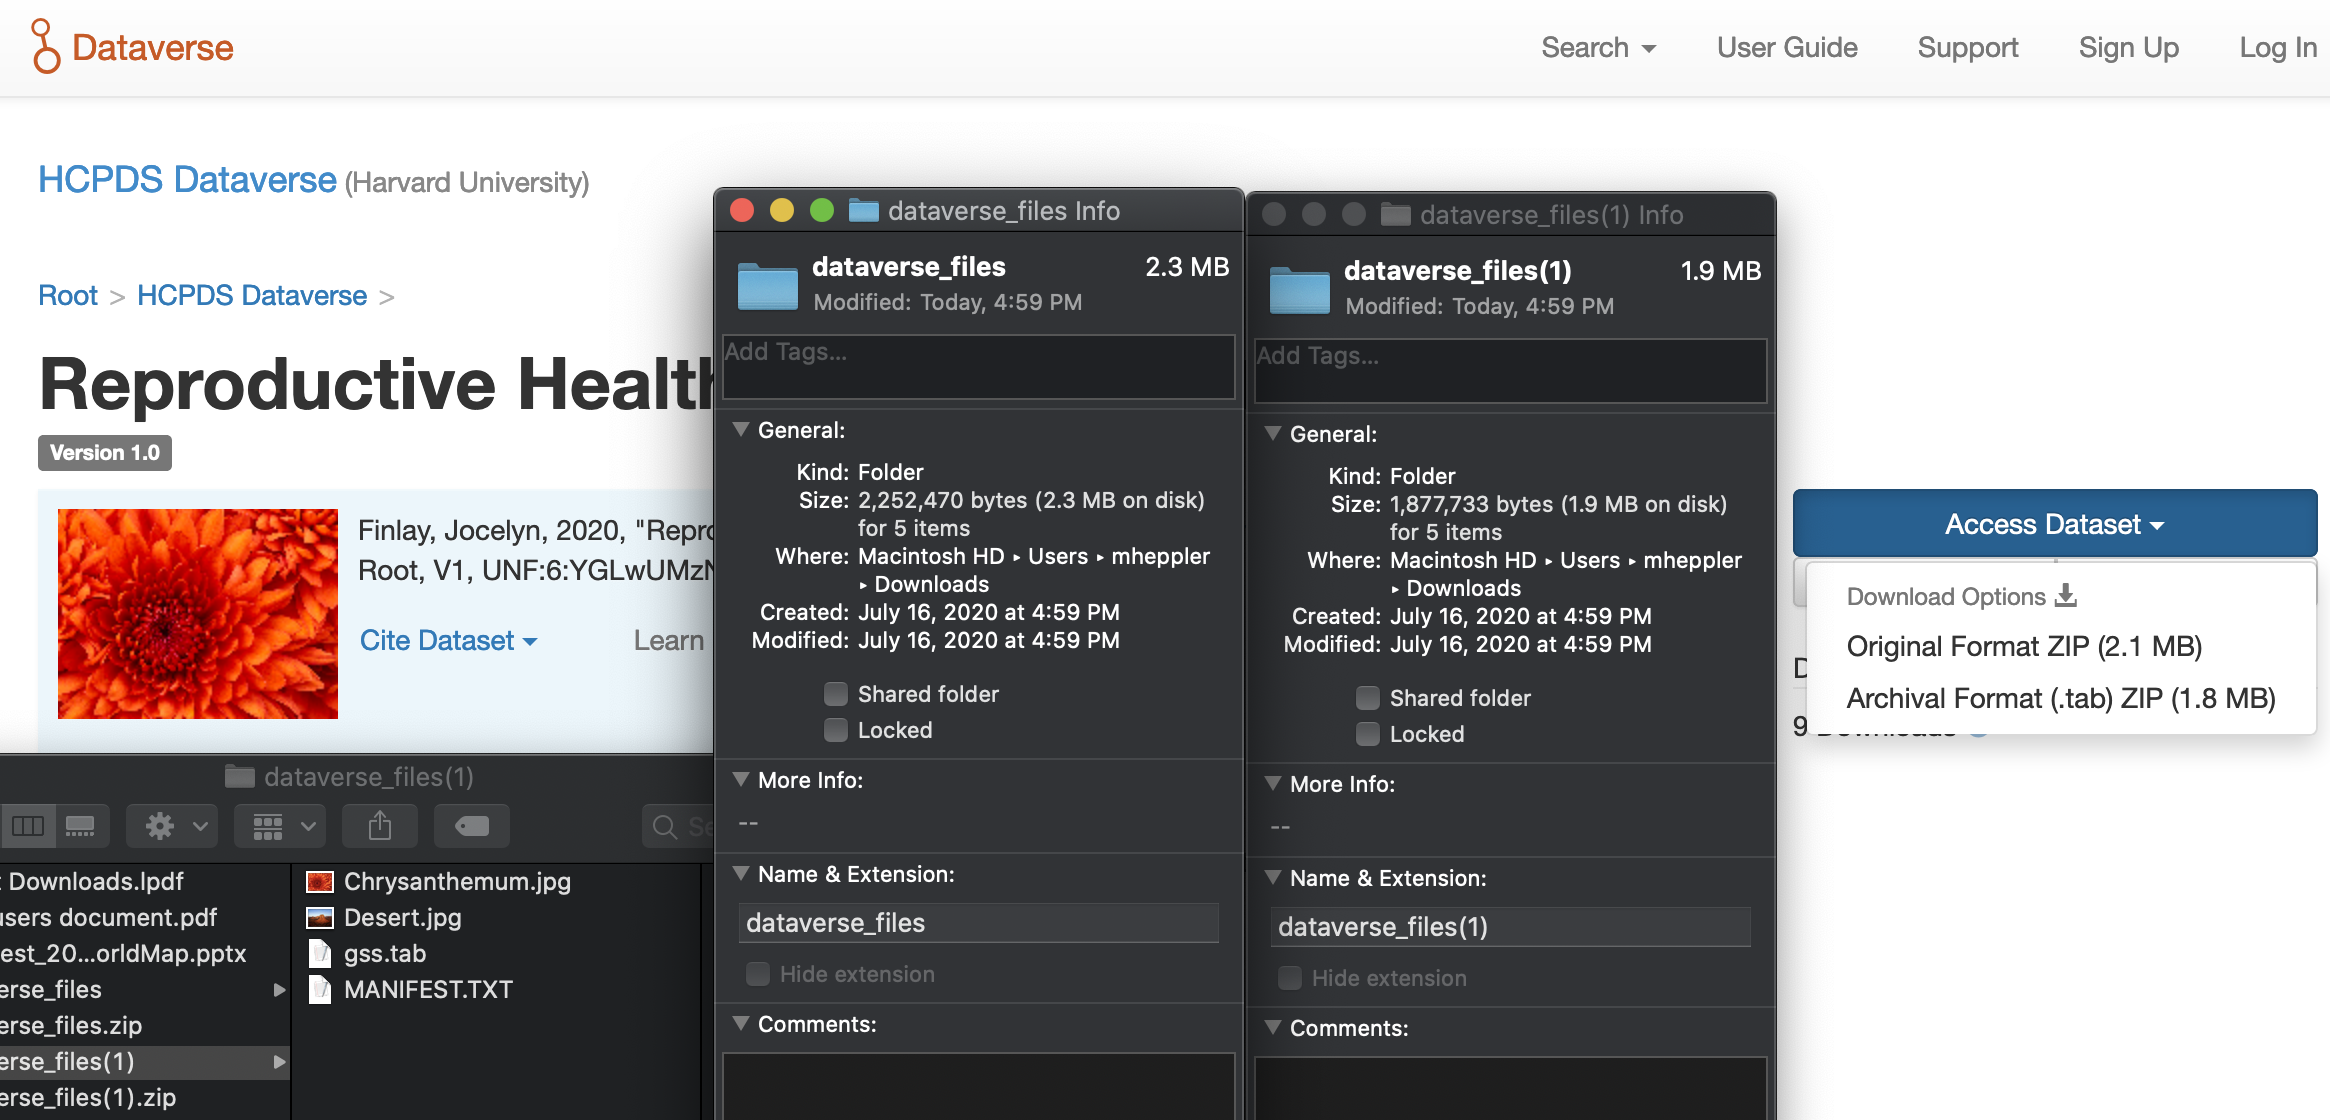Open Finder group-by arrangement menu

pos(280,826)
